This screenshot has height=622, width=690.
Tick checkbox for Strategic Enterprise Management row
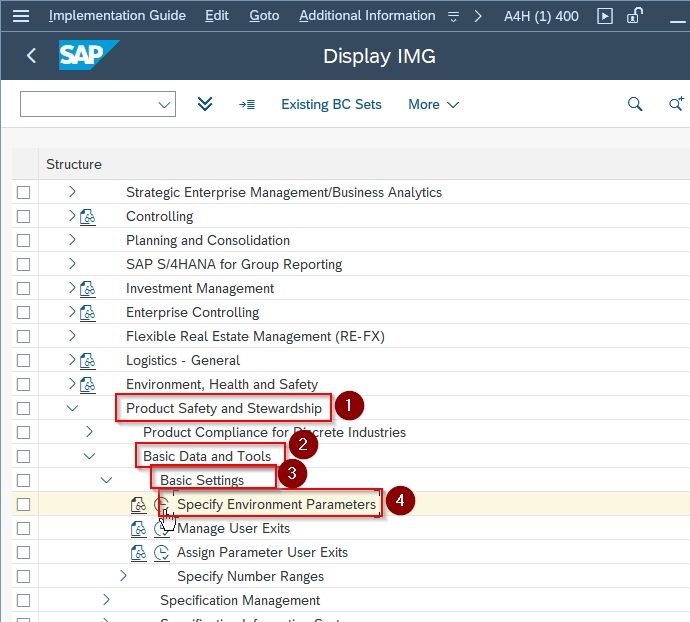point(23,192)
